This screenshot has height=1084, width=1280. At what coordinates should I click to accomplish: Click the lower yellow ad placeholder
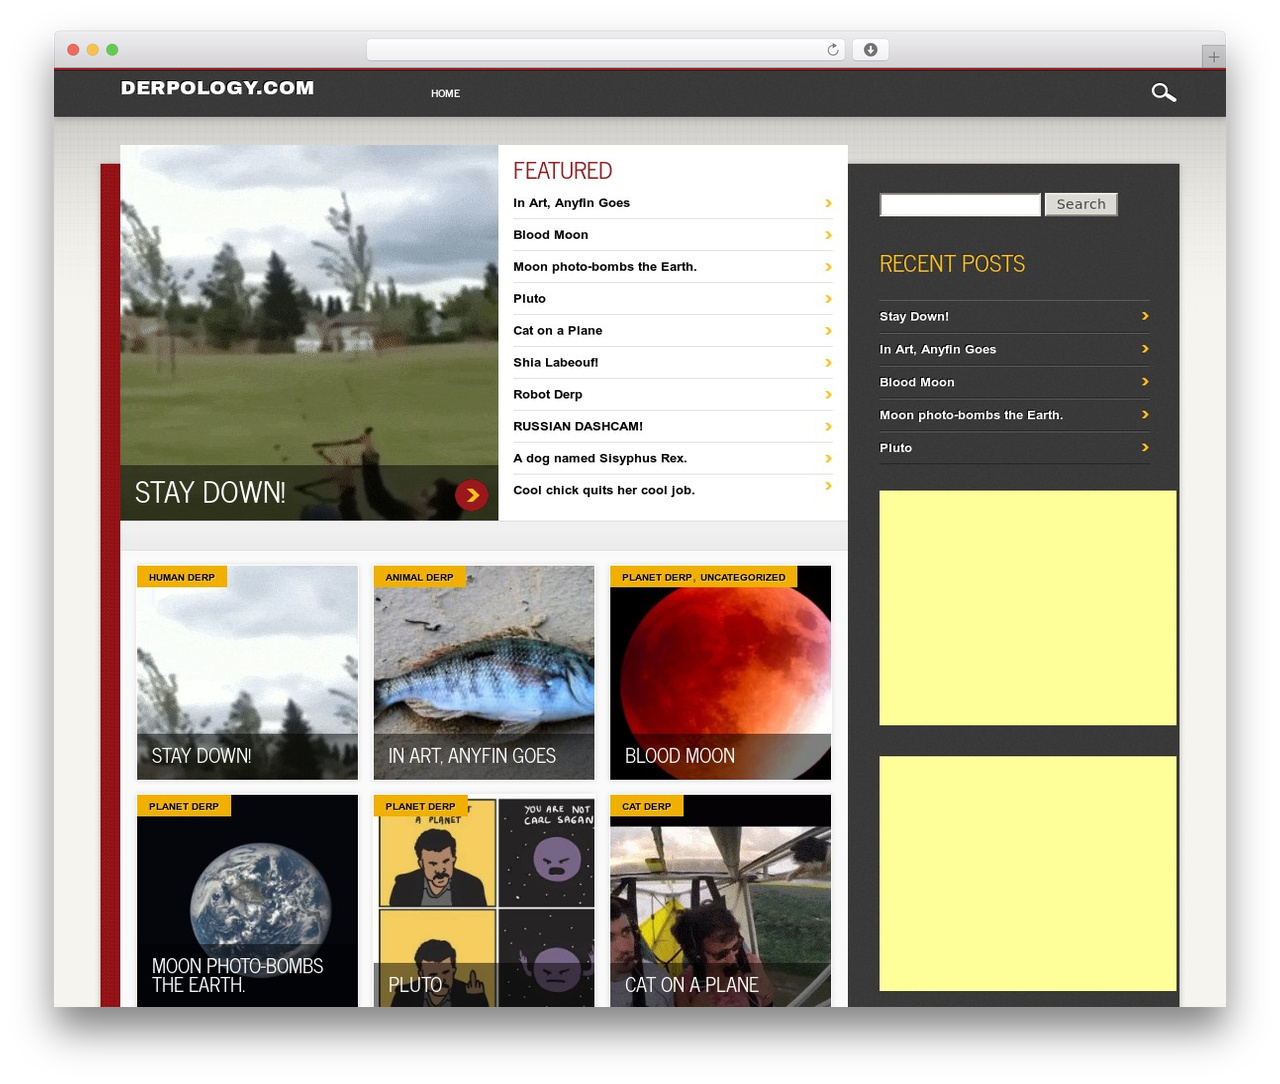tap(1027, 874)
